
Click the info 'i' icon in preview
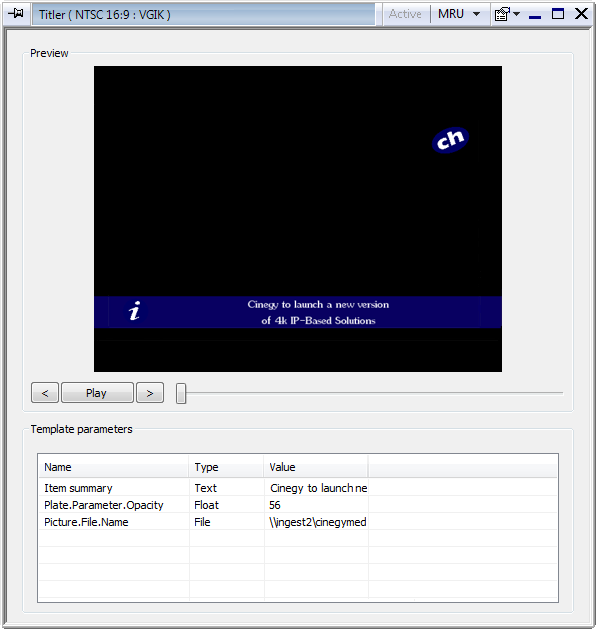[135, 311]
